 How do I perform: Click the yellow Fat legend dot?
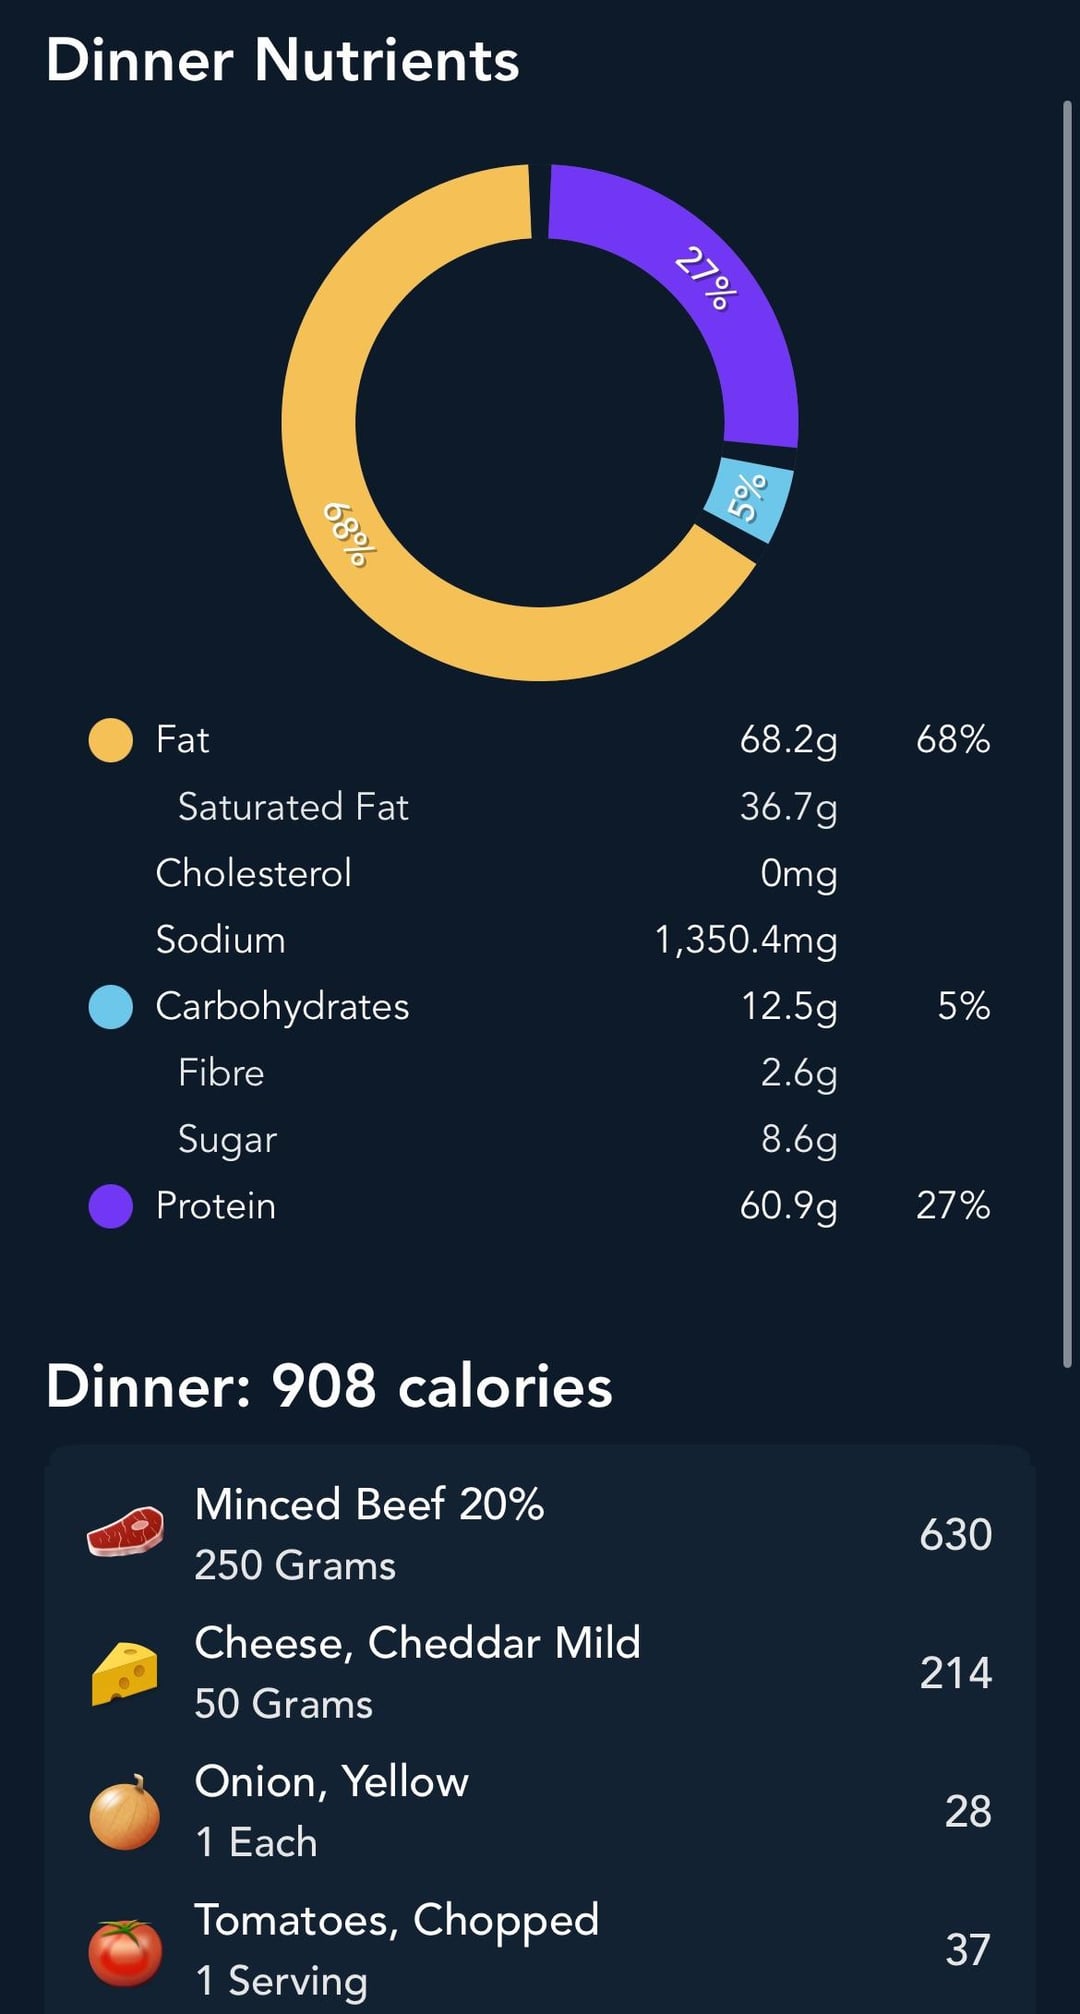(x=110, y=740)
